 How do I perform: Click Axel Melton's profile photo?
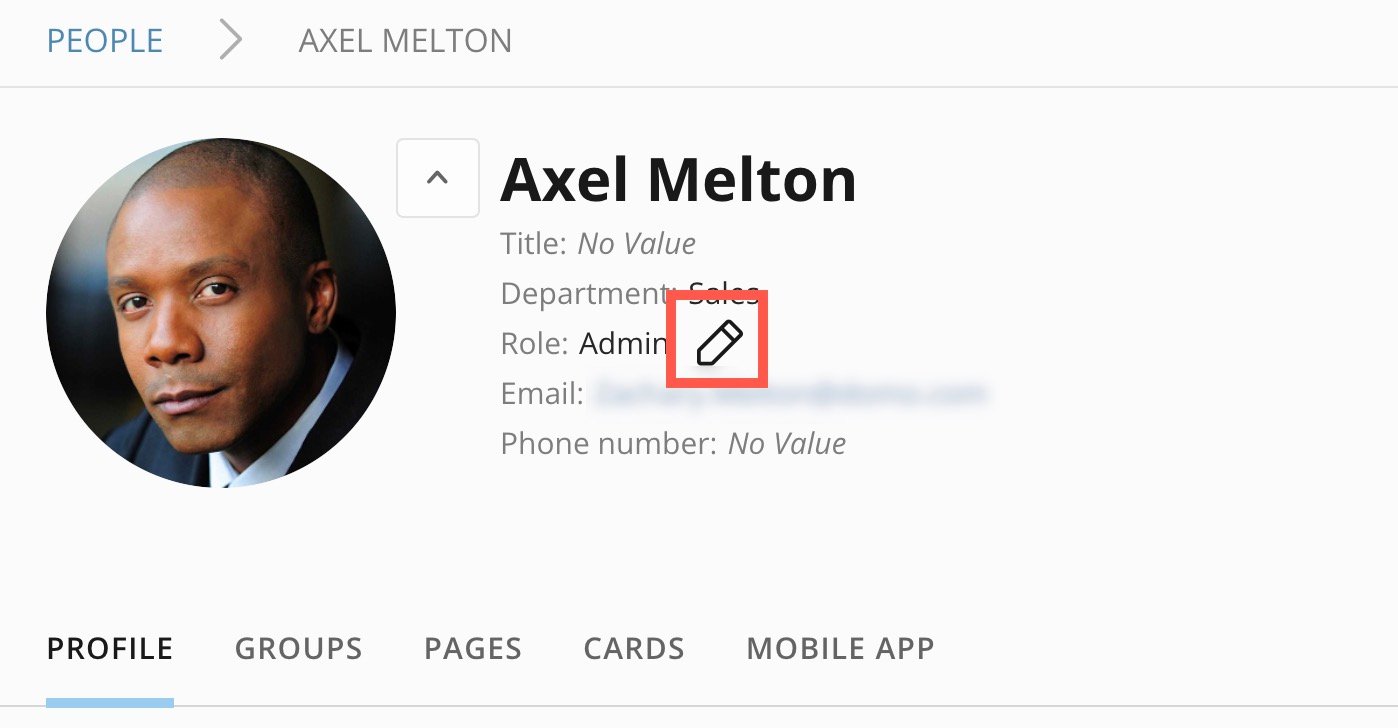pyautogui.click(x=221, y=313)
